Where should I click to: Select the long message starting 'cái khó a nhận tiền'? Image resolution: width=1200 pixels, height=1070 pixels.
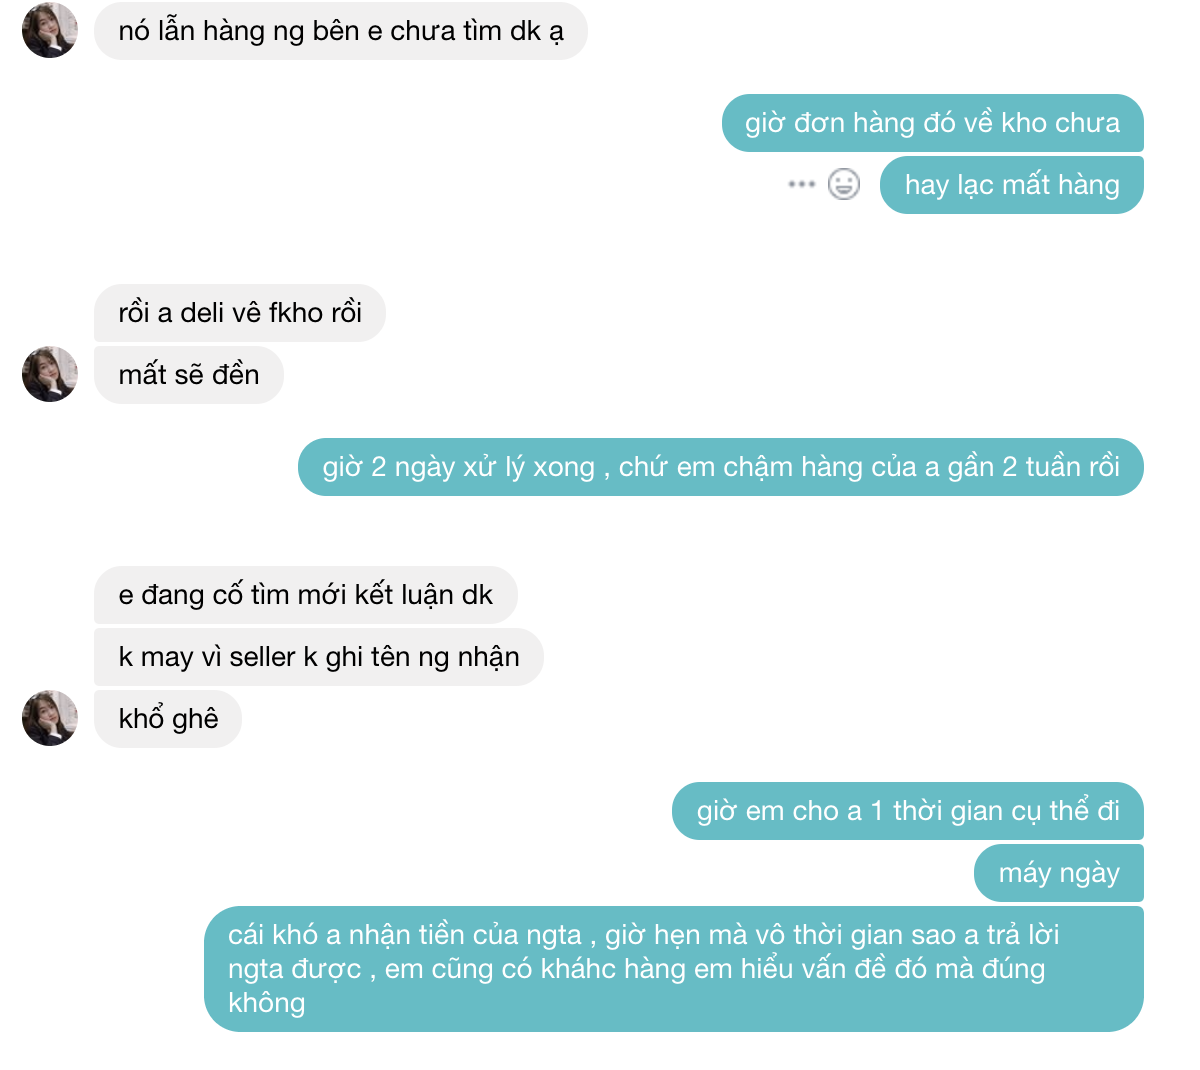(674, 969)
